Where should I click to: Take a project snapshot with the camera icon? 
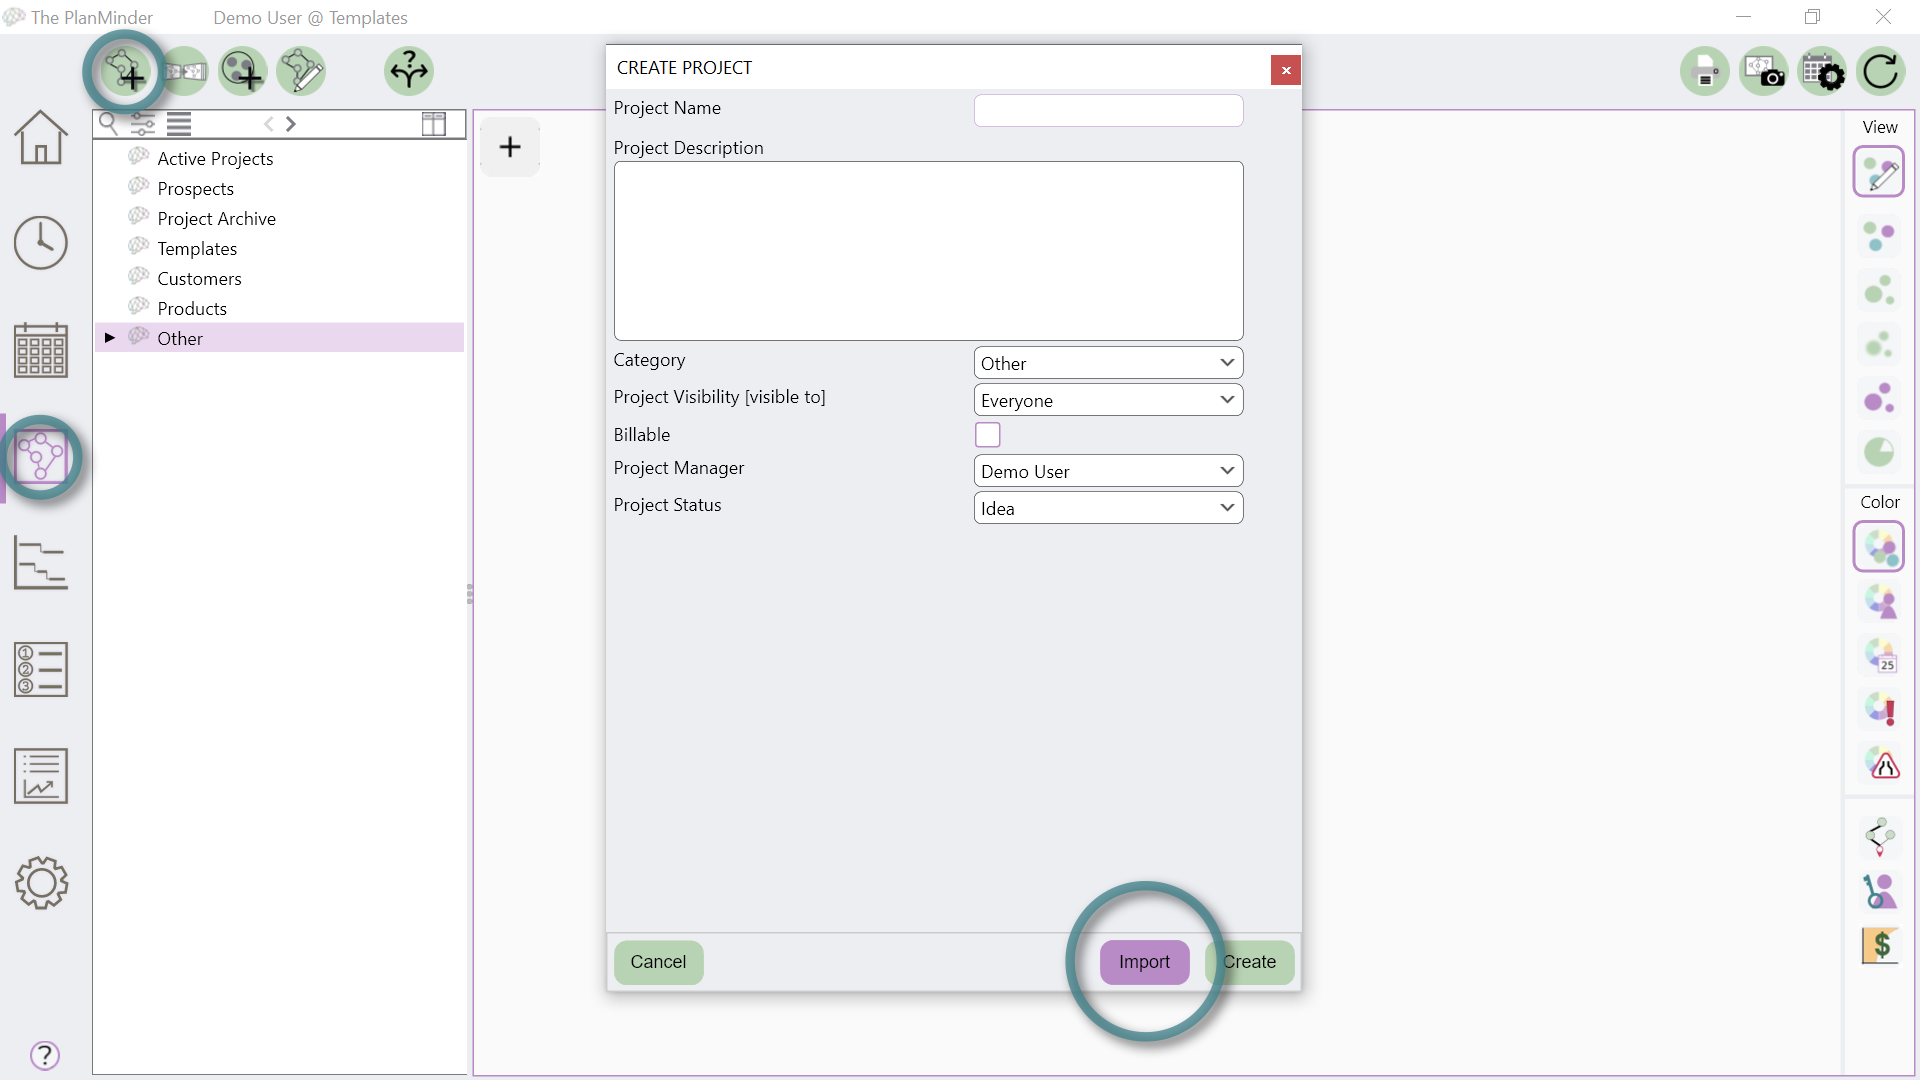(1763, 71)
